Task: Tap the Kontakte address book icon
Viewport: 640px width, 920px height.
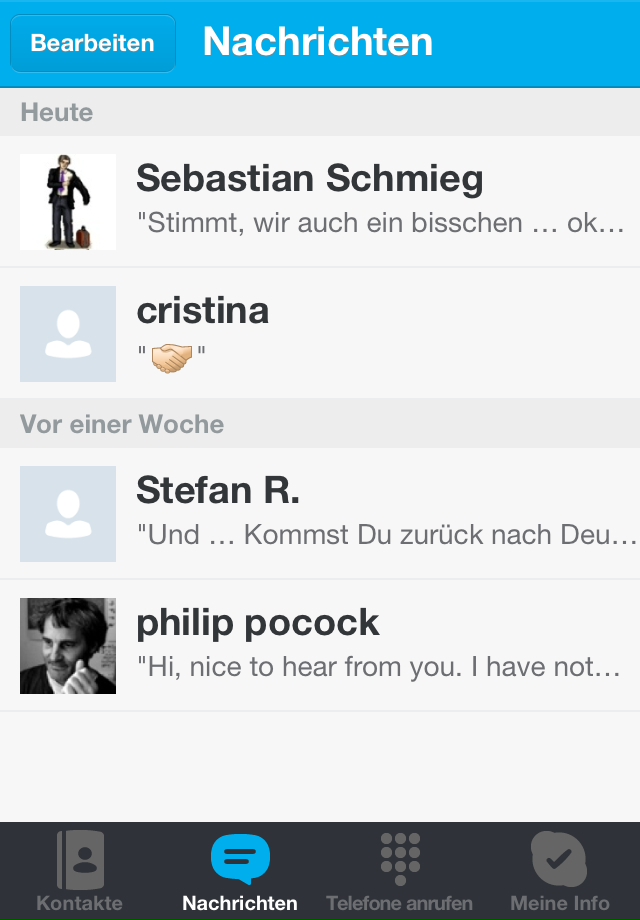Action: coord(80,859)
